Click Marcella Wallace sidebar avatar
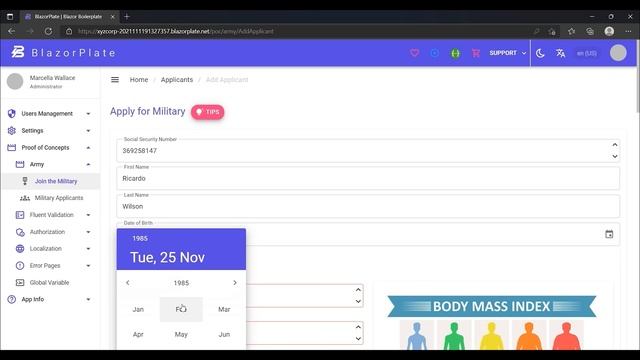The height and width of the screenshot is (360, 640). click(15, 81)
